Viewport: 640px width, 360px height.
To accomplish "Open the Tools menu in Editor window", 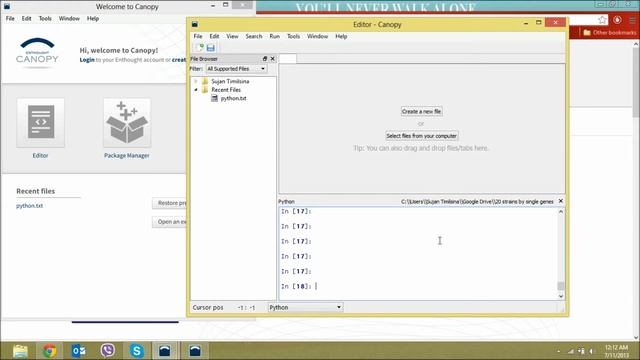I will click(293, 36).
